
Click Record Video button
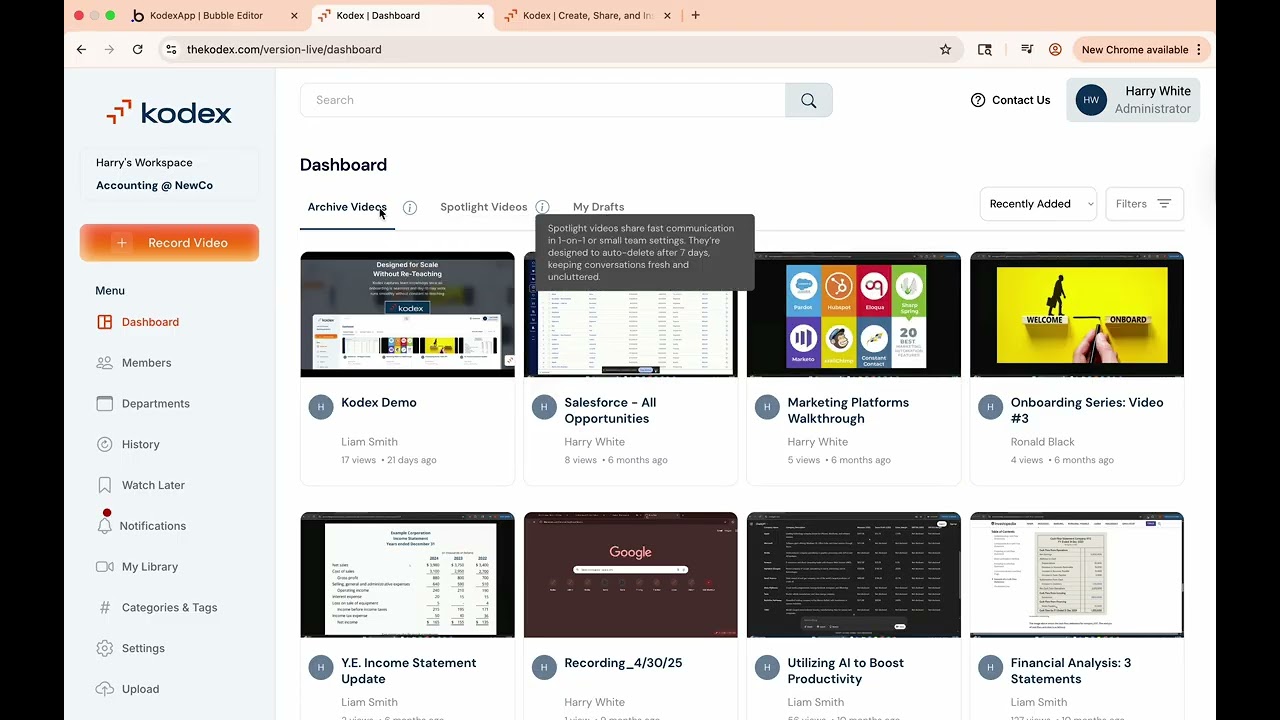169,243
